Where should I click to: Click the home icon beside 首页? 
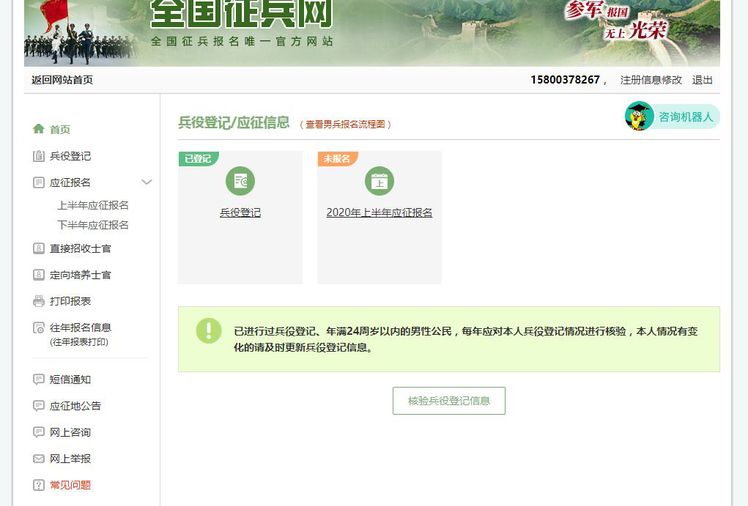(39, 129)
